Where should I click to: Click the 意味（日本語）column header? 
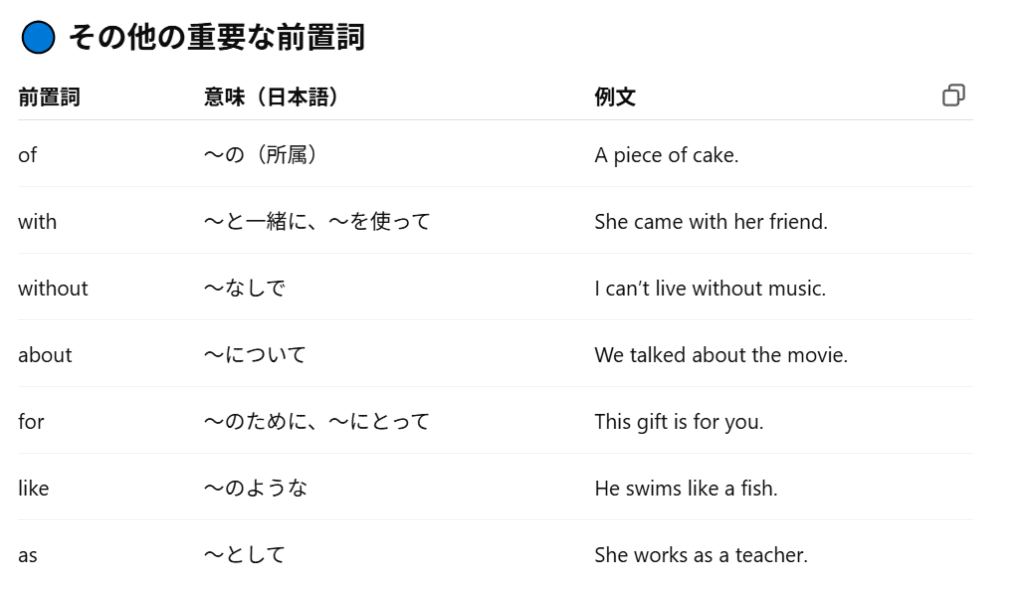pyautogui.click(x=271, y=97)
